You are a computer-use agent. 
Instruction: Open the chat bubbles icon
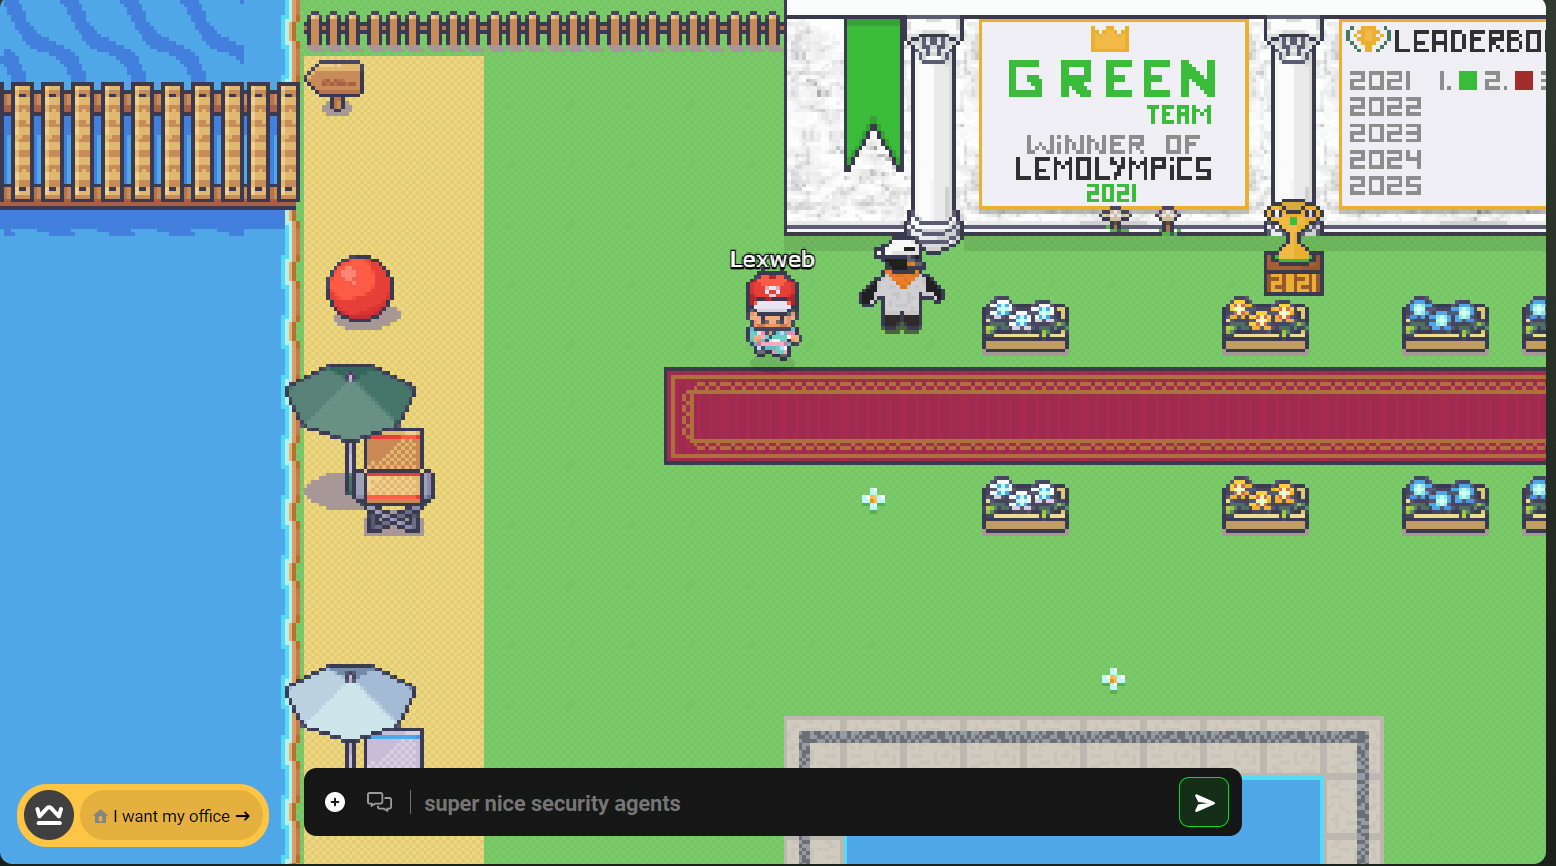click(x=379, y=802)
